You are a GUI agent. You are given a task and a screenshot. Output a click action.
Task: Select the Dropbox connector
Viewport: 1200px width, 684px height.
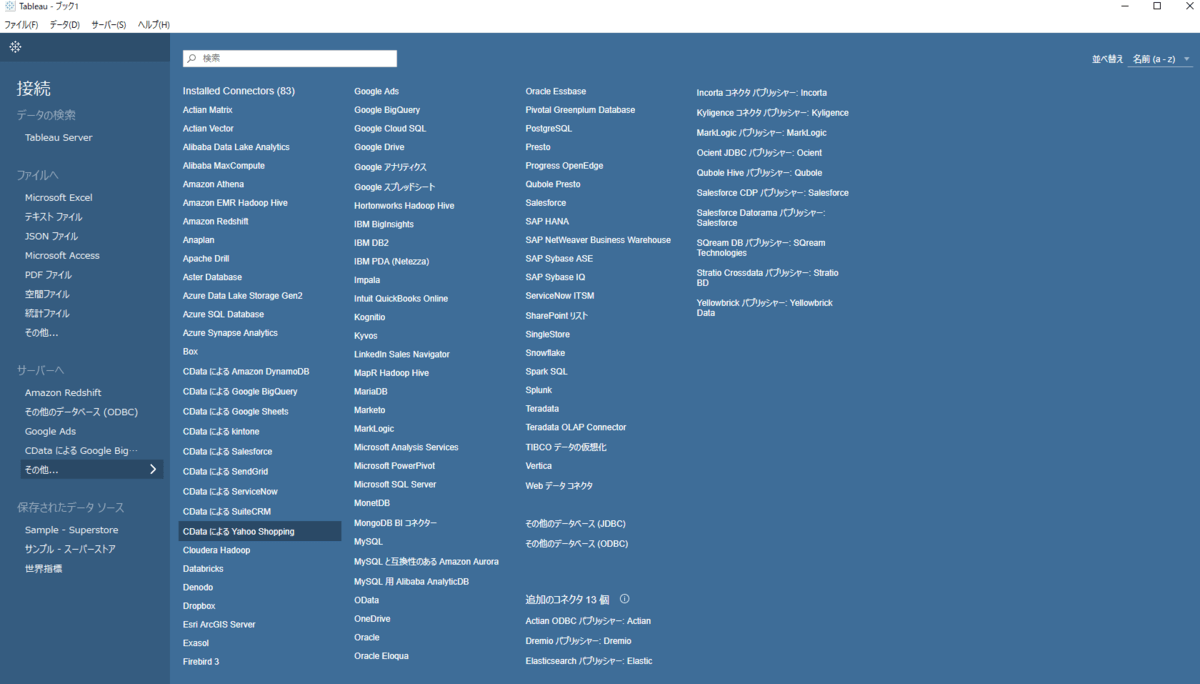[x=199, y=606]
